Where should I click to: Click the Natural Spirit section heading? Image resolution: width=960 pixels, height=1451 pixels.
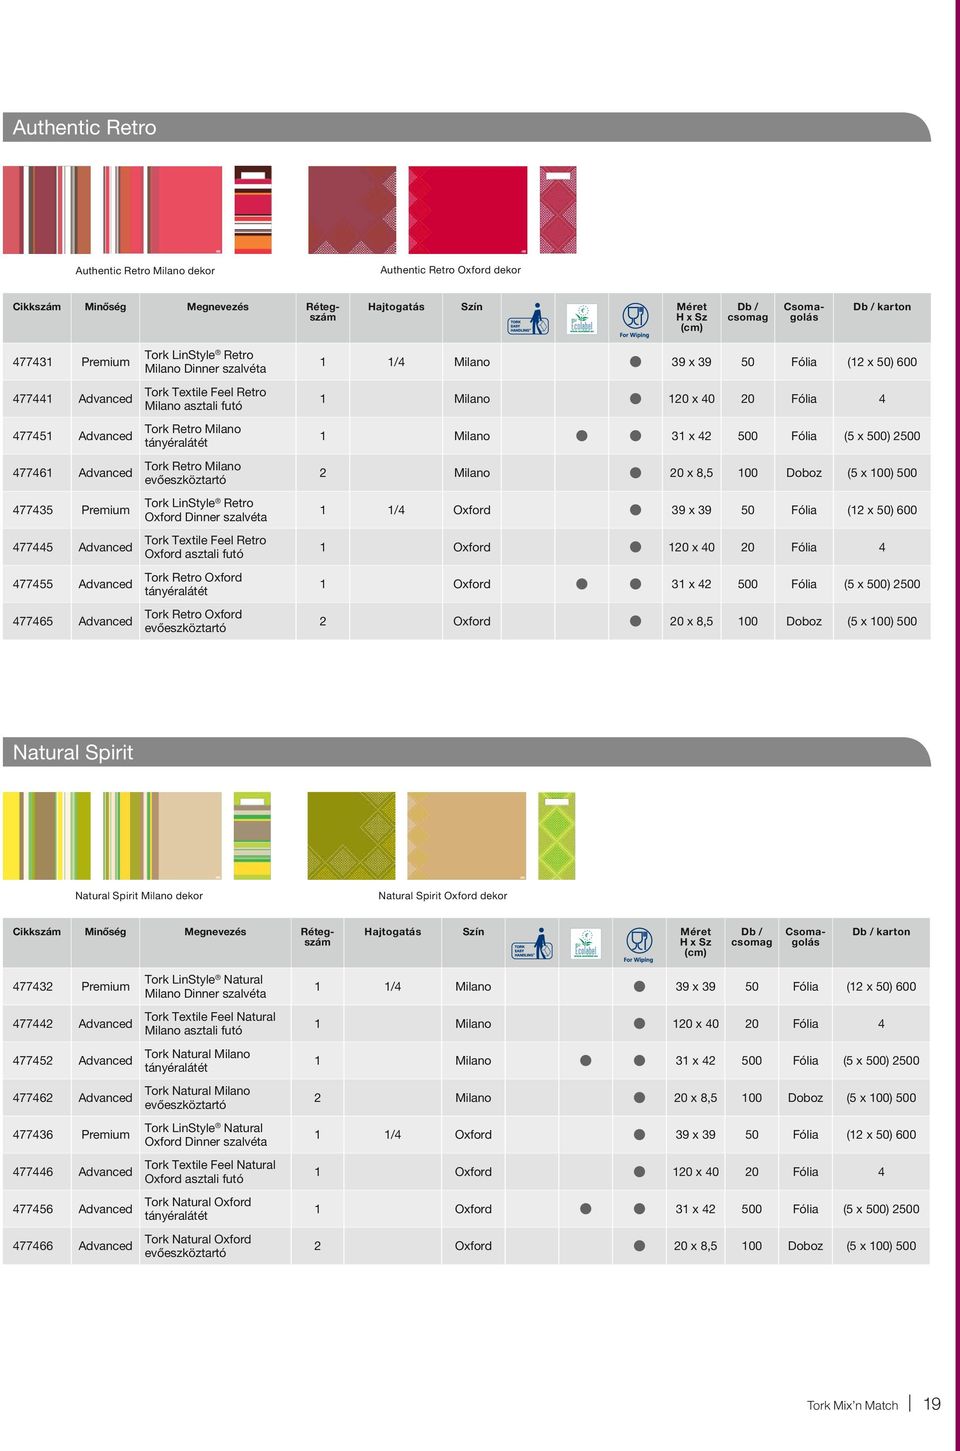73,752
